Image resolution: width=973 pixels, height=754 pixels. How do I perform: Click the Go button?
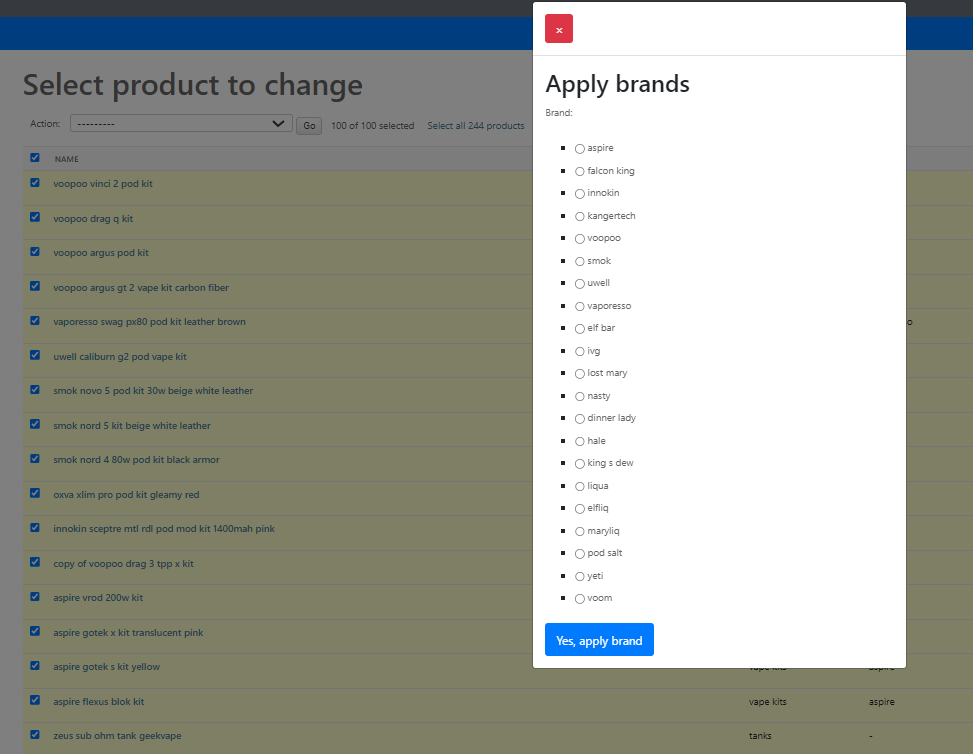point(308,126)
